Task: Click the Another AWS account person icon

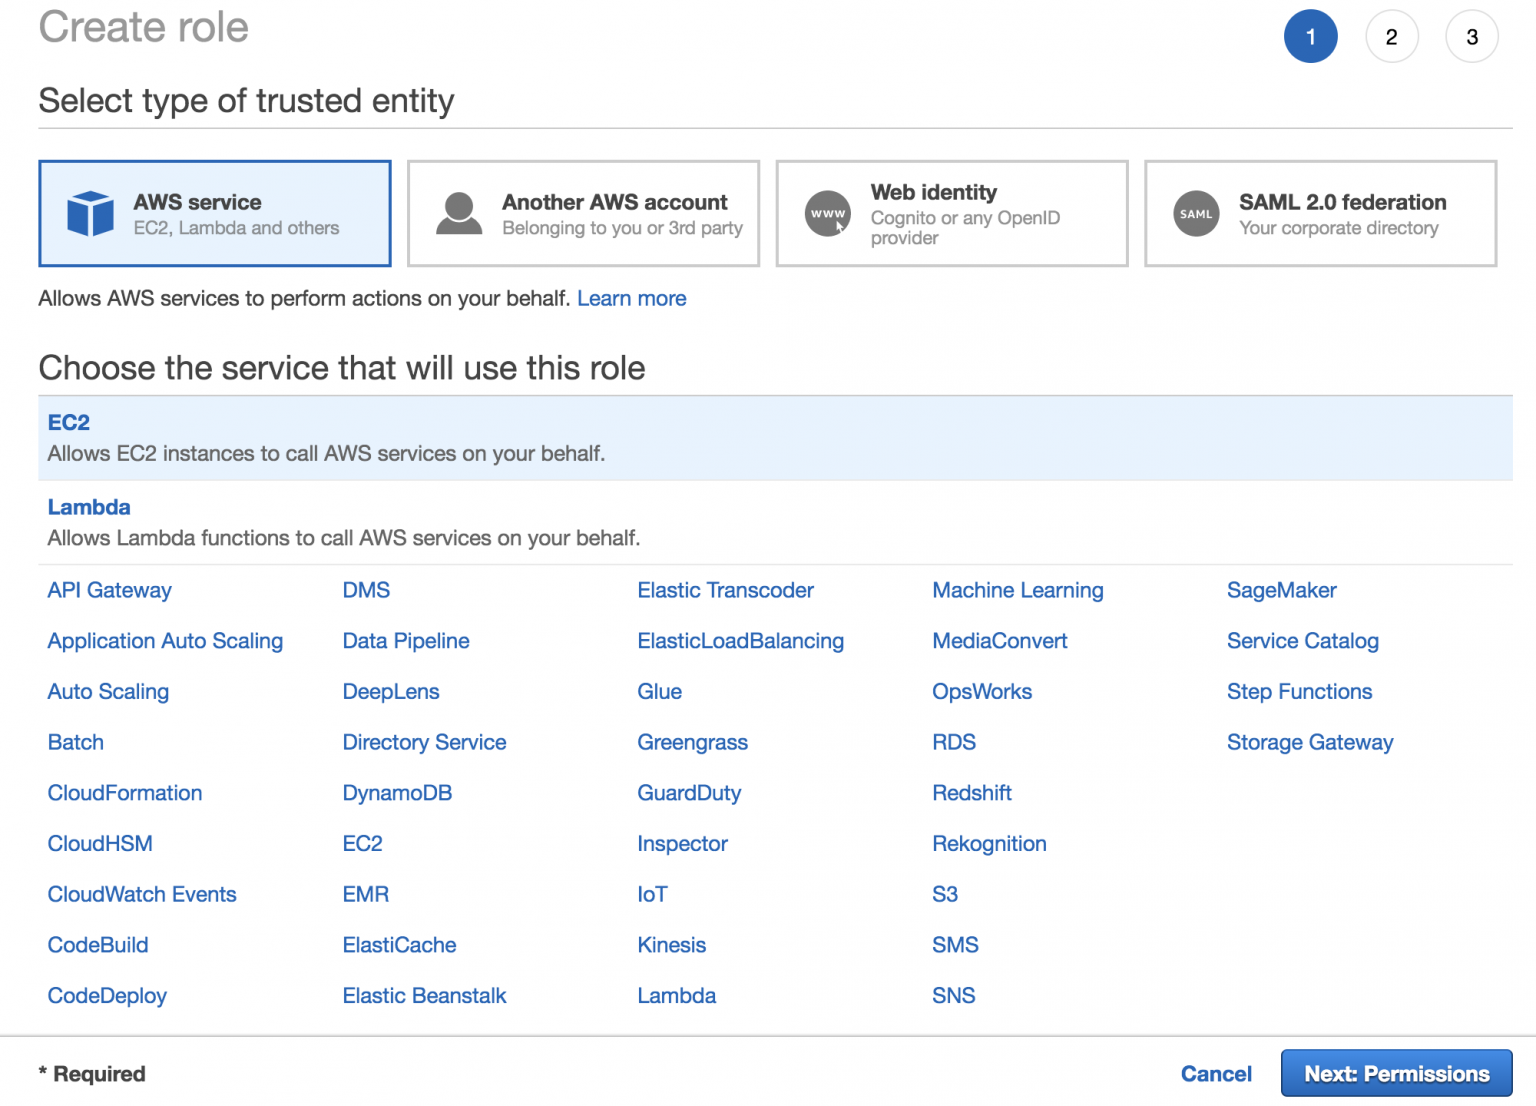Action: (459, 213)
